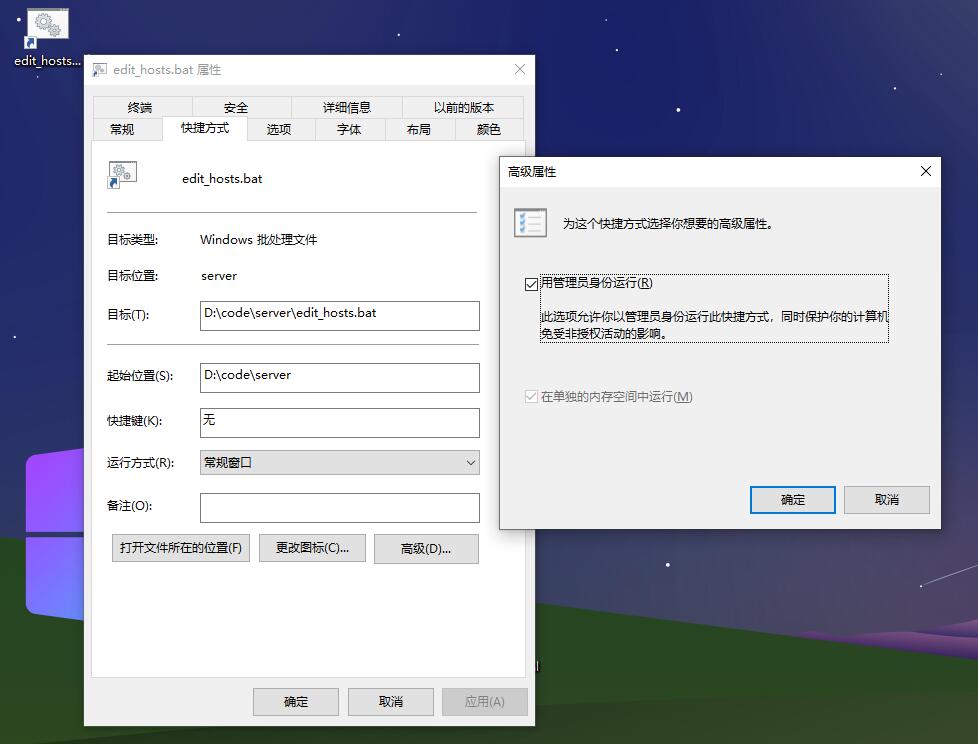Viewport: 978px width, 744px height.
Task: Open the 以前的版本 tab
Action: [463, 107]
